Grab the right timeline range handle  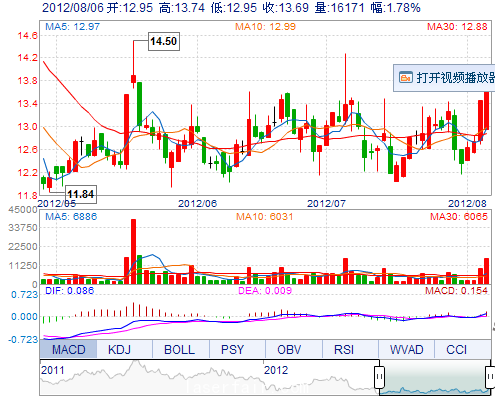(490, 377)
